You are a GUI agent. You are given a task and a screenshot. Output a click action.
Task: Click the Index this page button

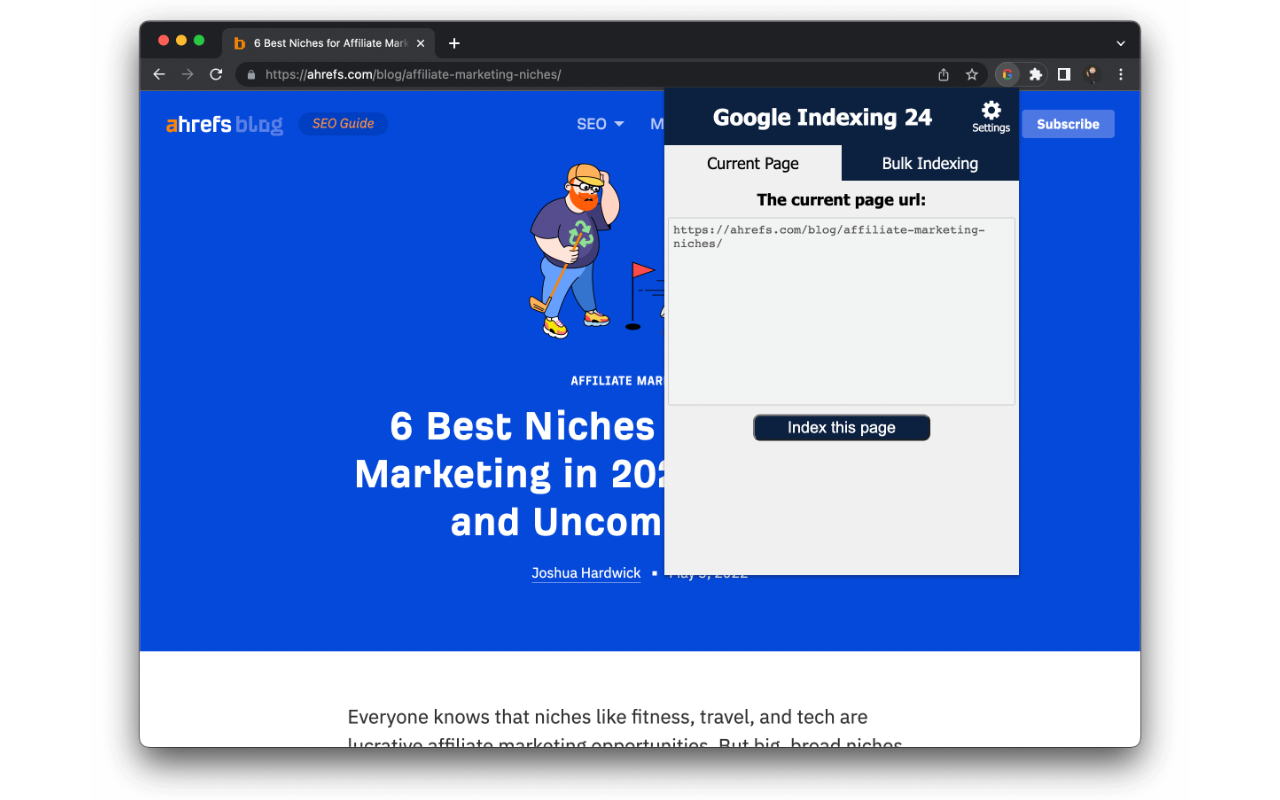pyautogui.click(x=841, y=427)
